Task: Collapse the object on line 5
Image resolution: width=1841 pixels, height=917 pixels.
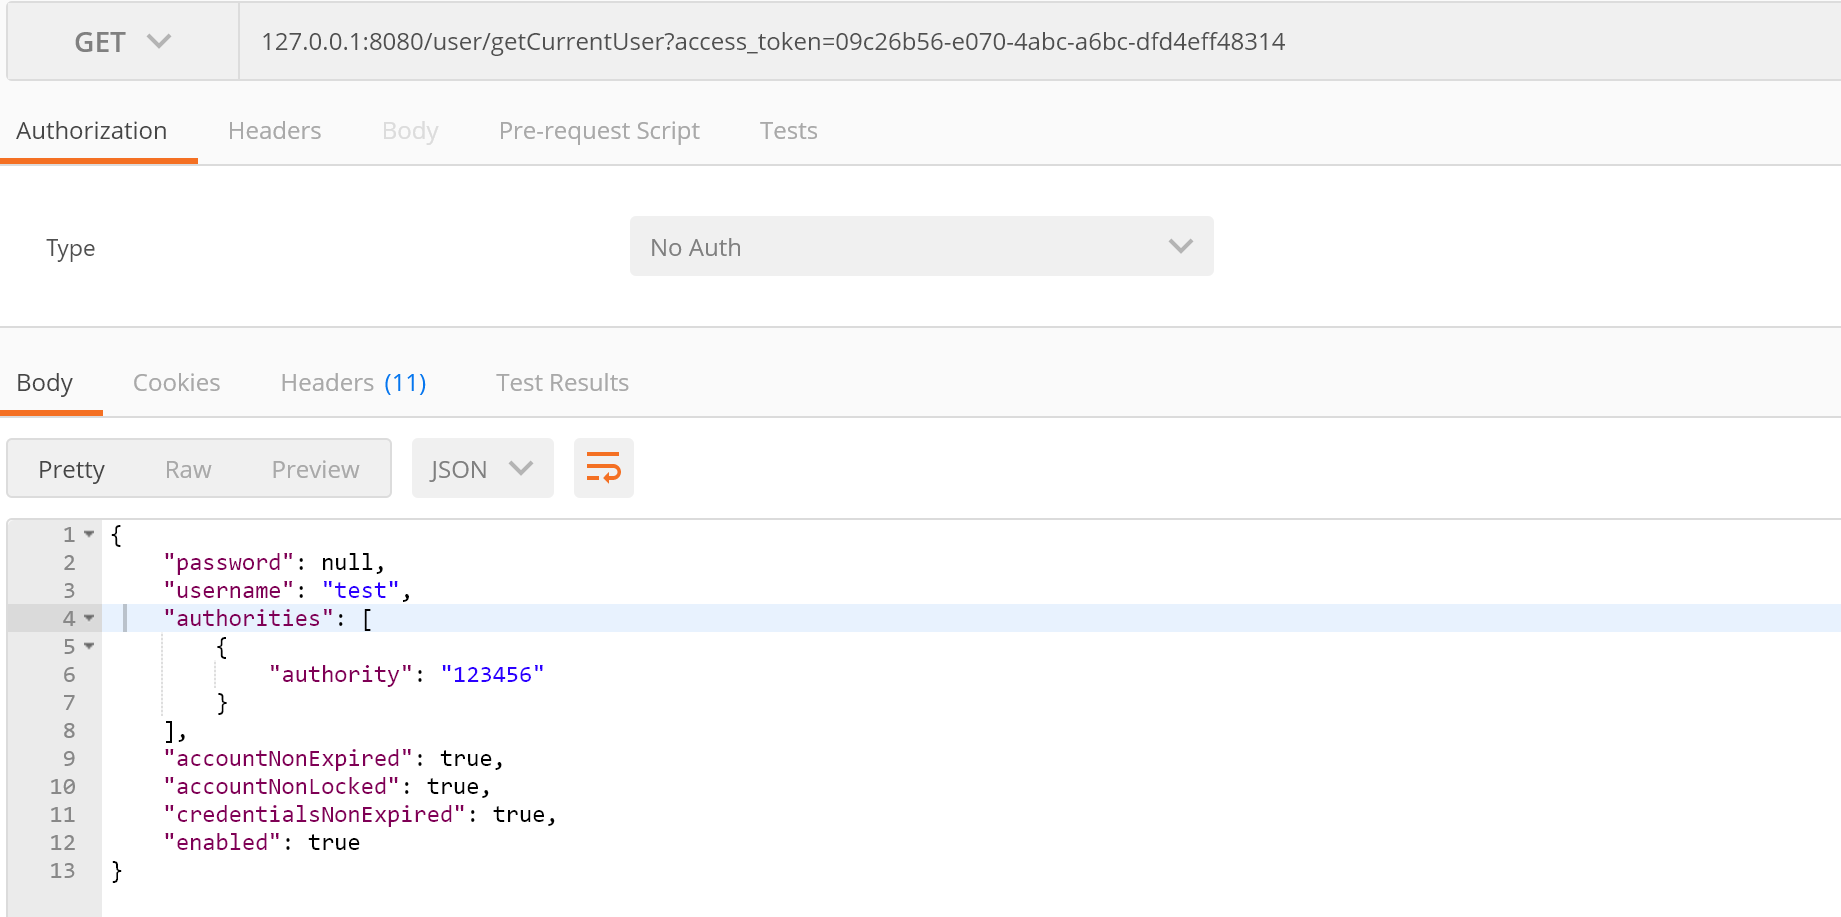Action: coord(89,647)
